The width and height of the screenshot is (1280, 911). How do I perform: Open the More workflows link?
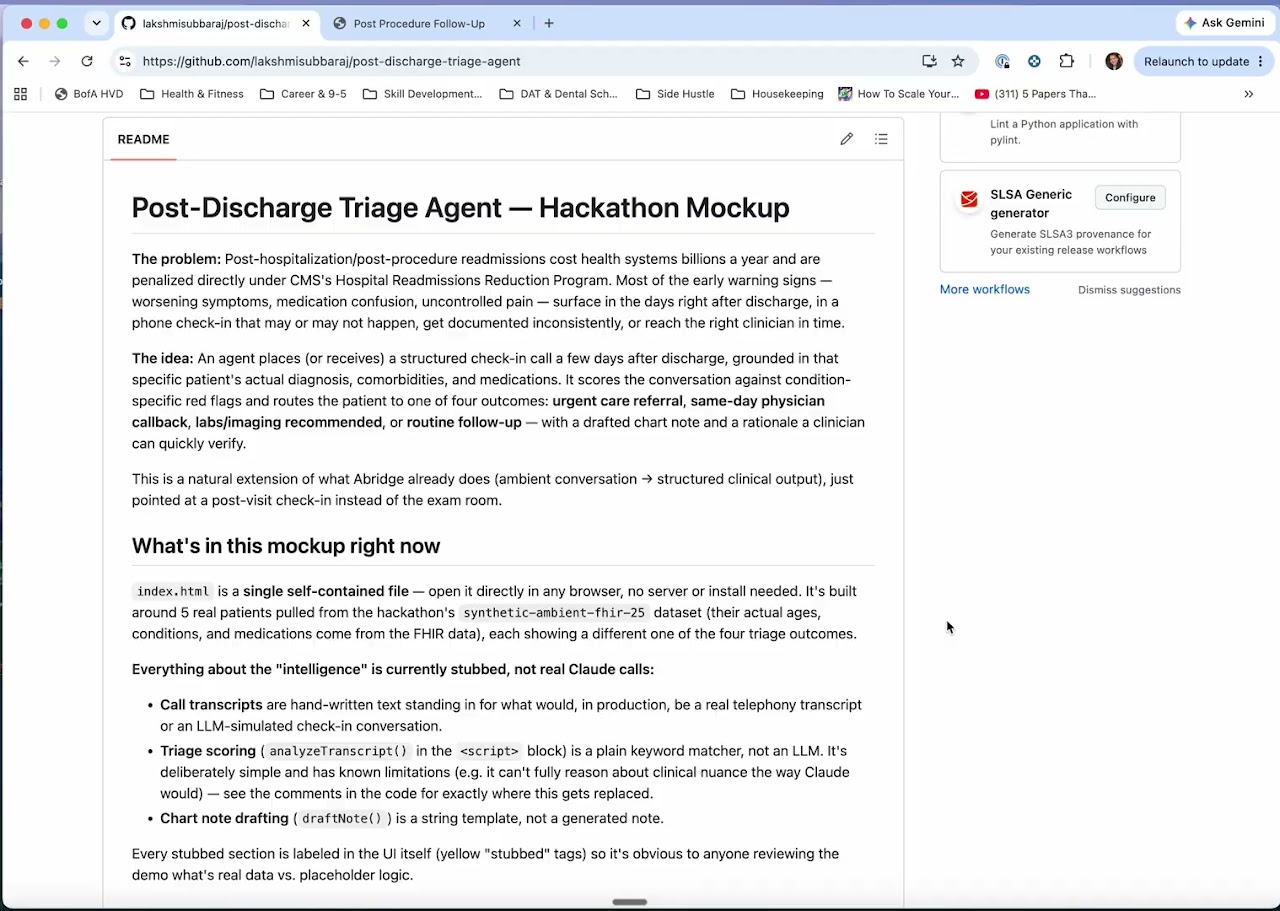click(x=984, y=289)
